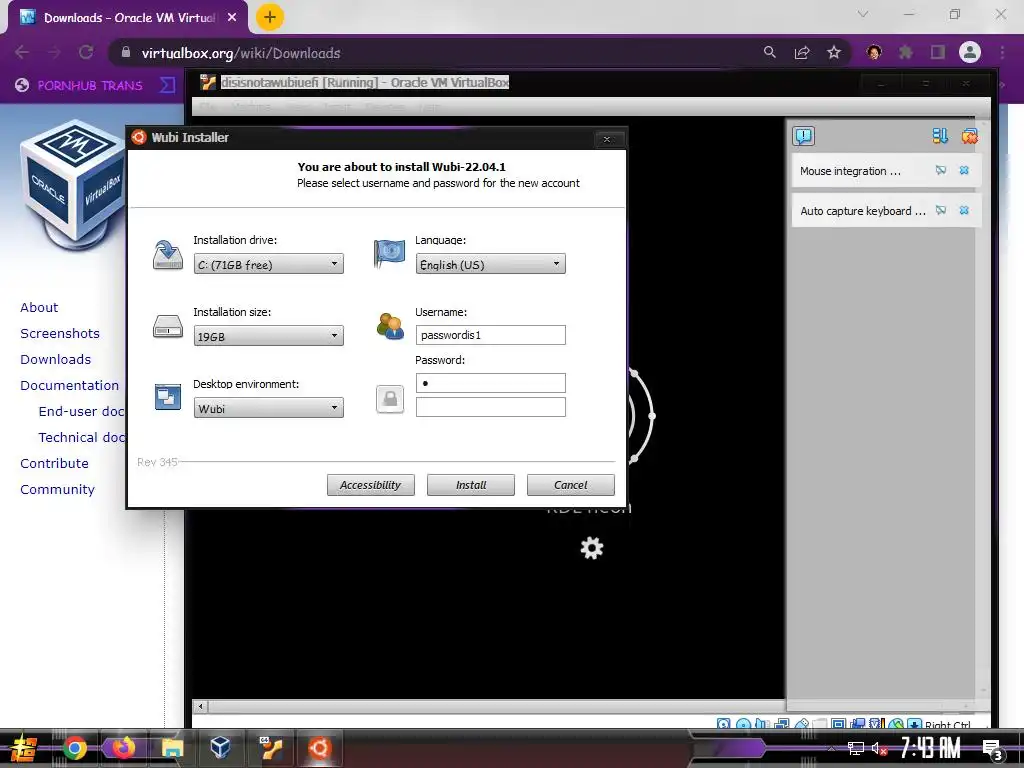Open the Community link in sidebar
Viewport: 1024px width, 768px height.
[57, 489]
